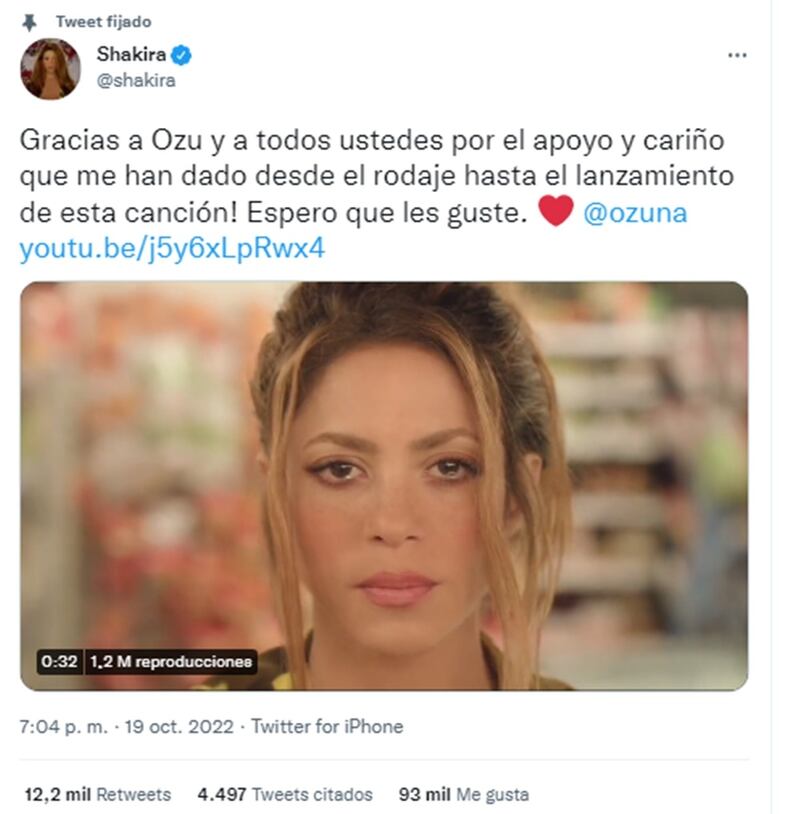This screenshot has width=800, height=814.
Task: Open the @ozuna mention link
Action: (x=635, y=213)
